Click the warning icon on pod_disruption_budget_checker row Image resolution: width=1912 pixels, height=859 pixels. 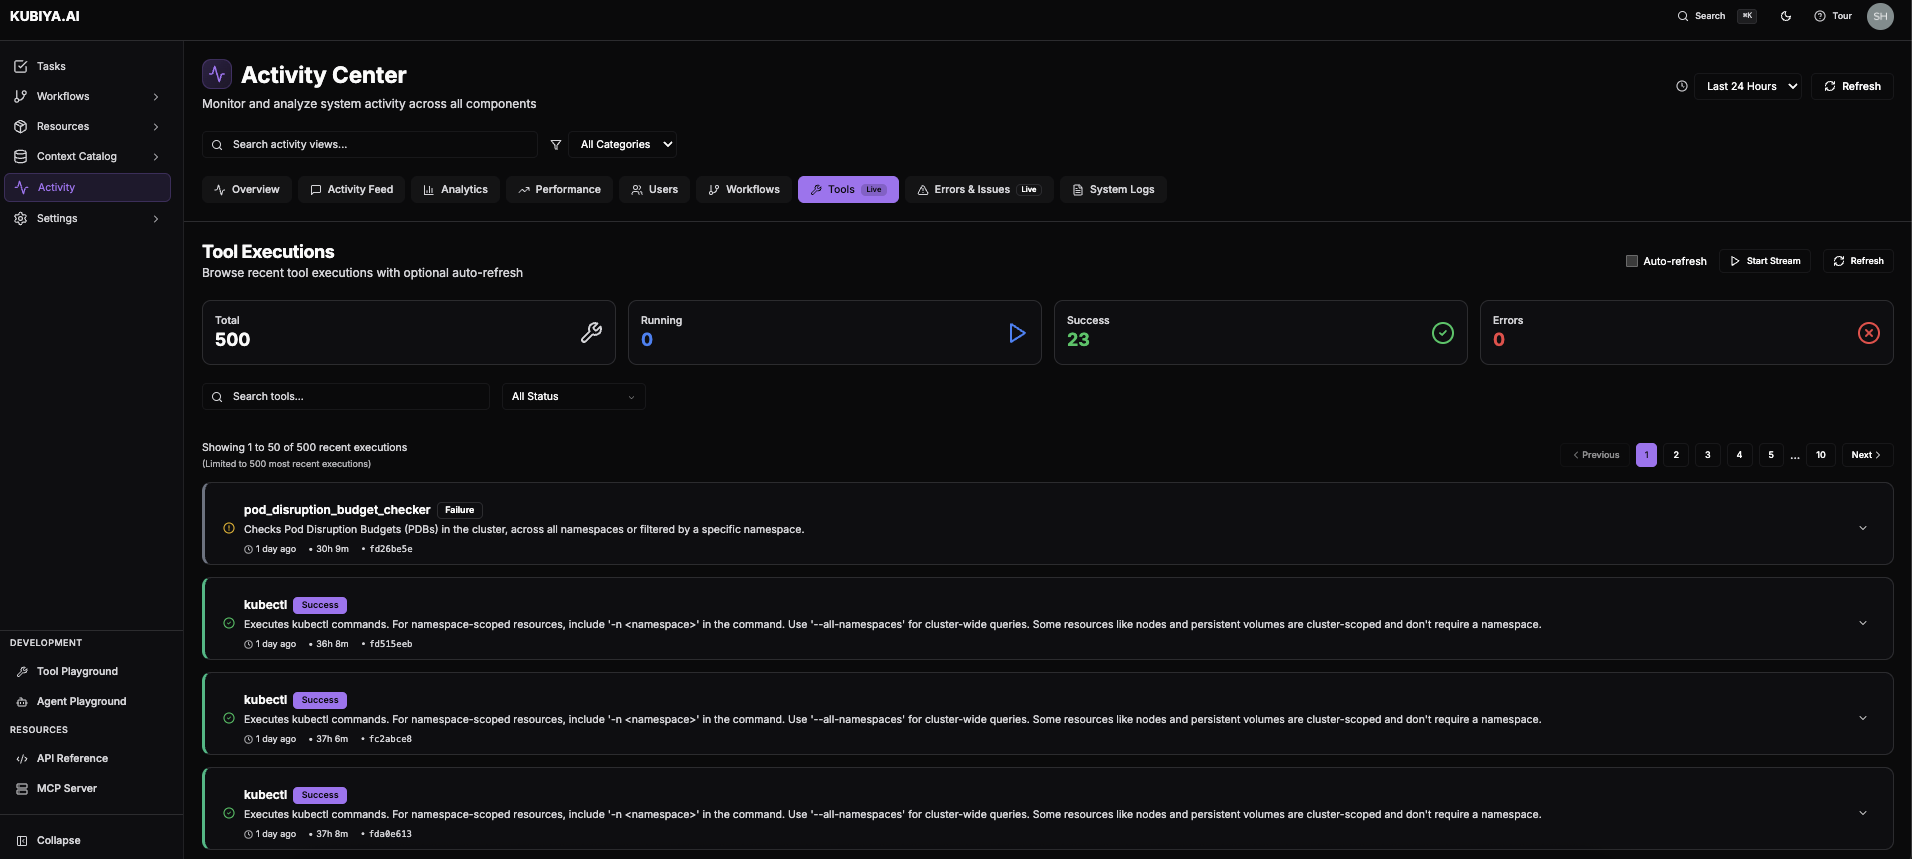[x=229, y=528]
